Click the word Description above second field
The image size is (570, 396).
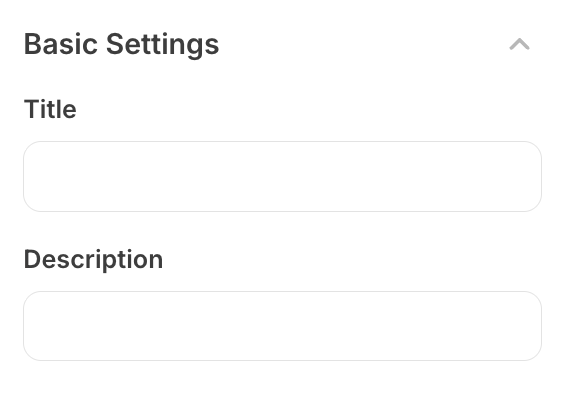point(93,260)
